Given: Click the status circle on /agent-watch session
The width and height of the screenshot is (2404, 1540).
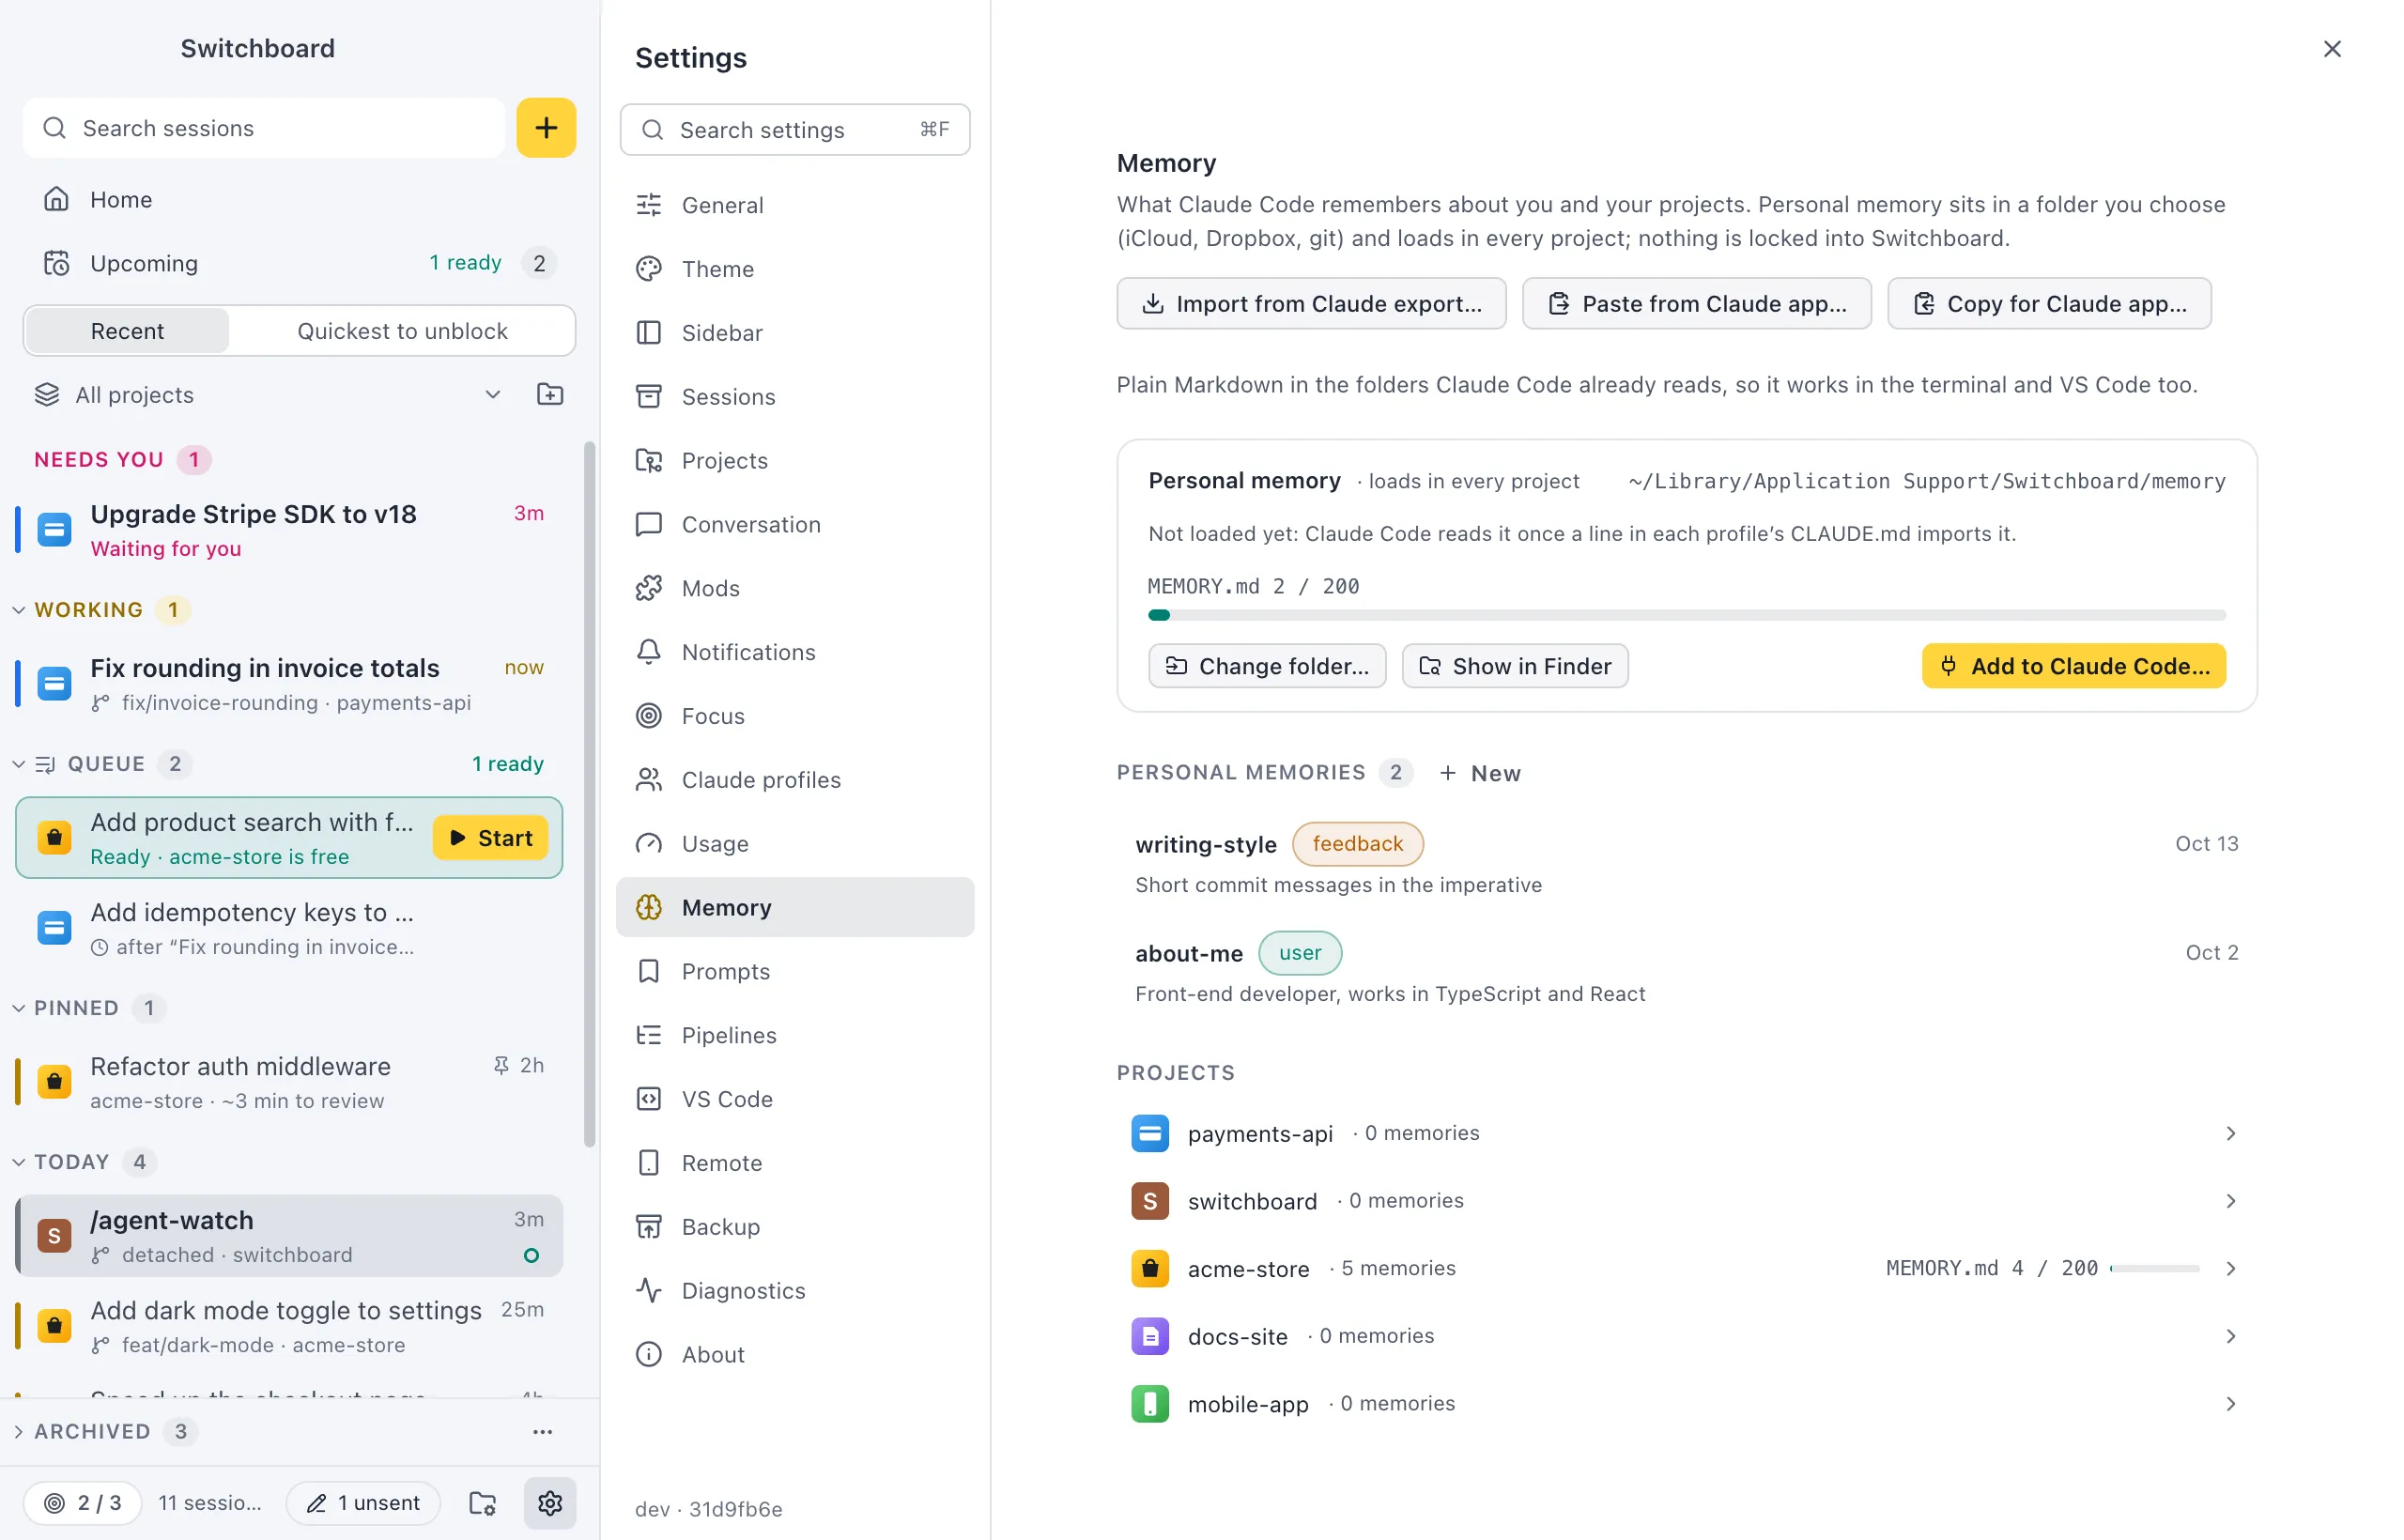Looking at the screenshot, I should point(531,1255).
